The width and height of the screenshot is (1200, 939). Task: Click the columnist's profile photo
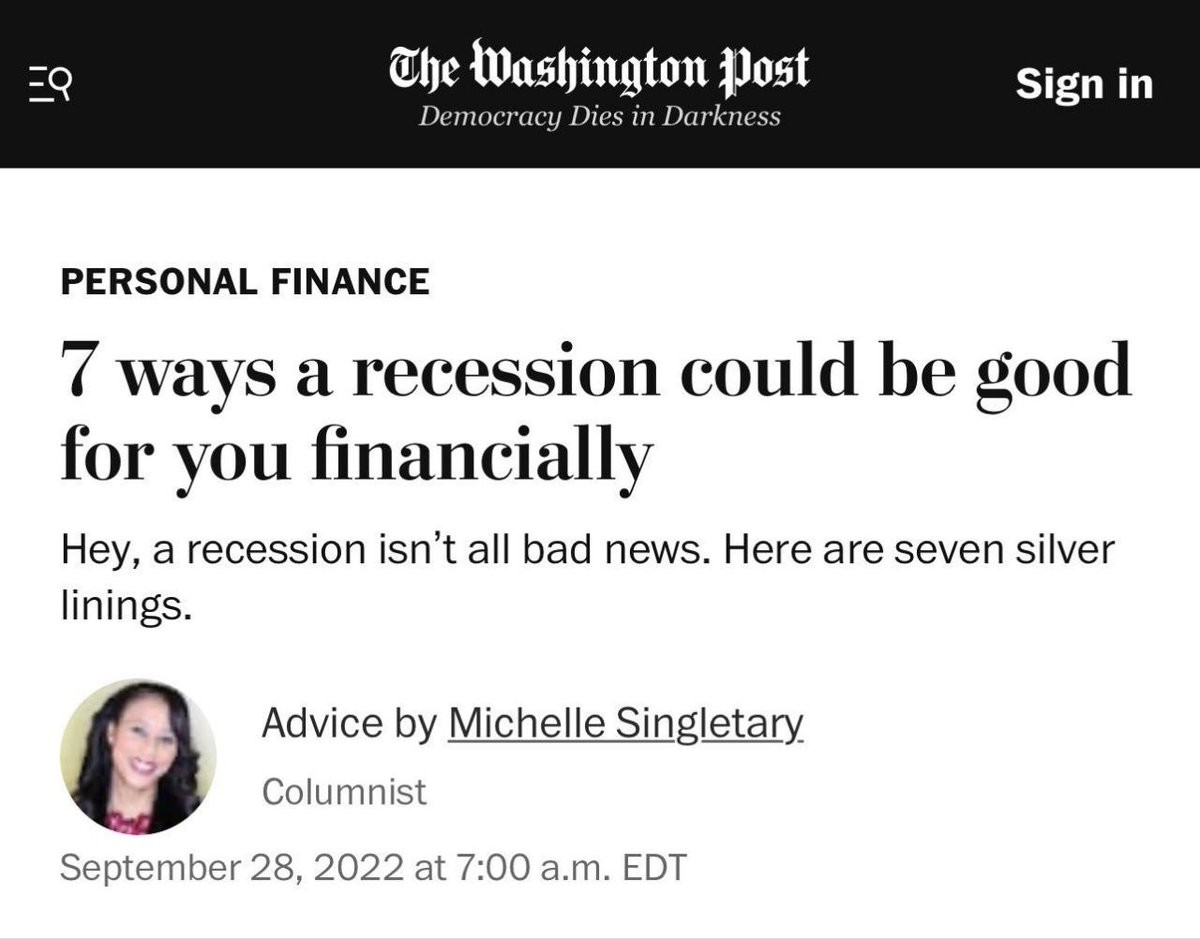click(138, 757)
